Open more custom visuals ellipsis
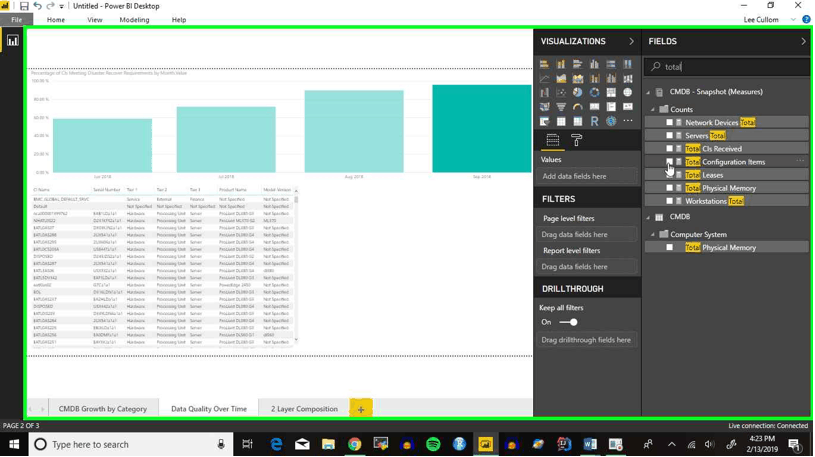Image resolution: width=815 pixels, height=457 pixels. pos(628,121)
